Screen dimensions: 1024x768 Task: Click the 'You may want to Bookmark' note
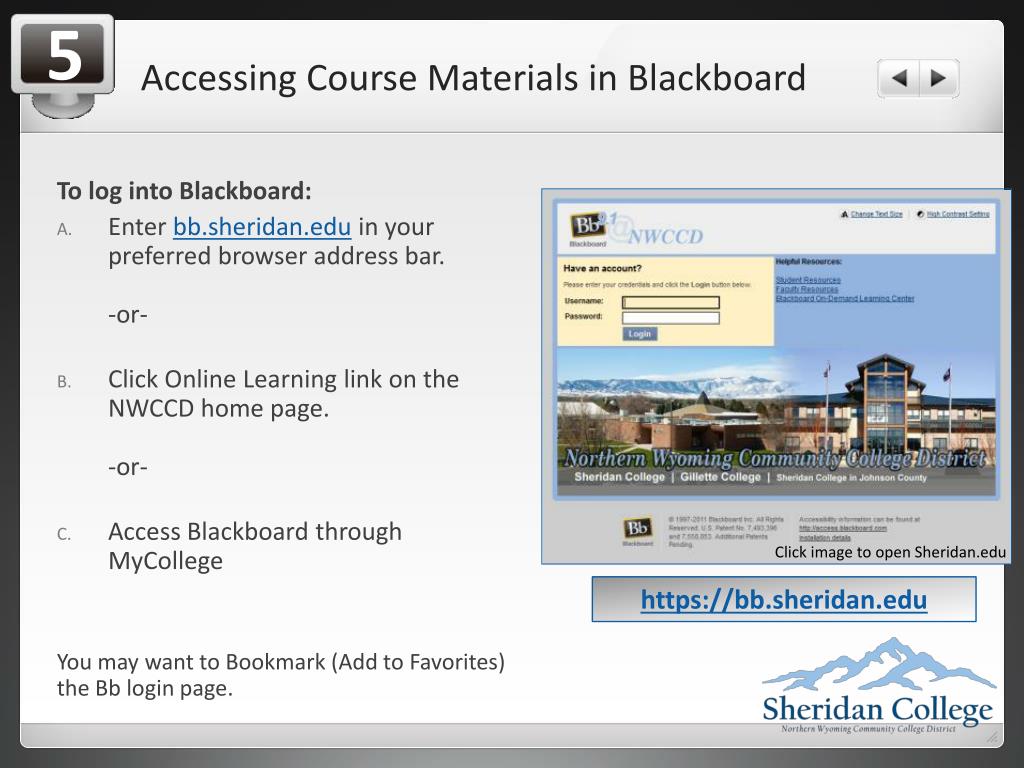(281, 675)
